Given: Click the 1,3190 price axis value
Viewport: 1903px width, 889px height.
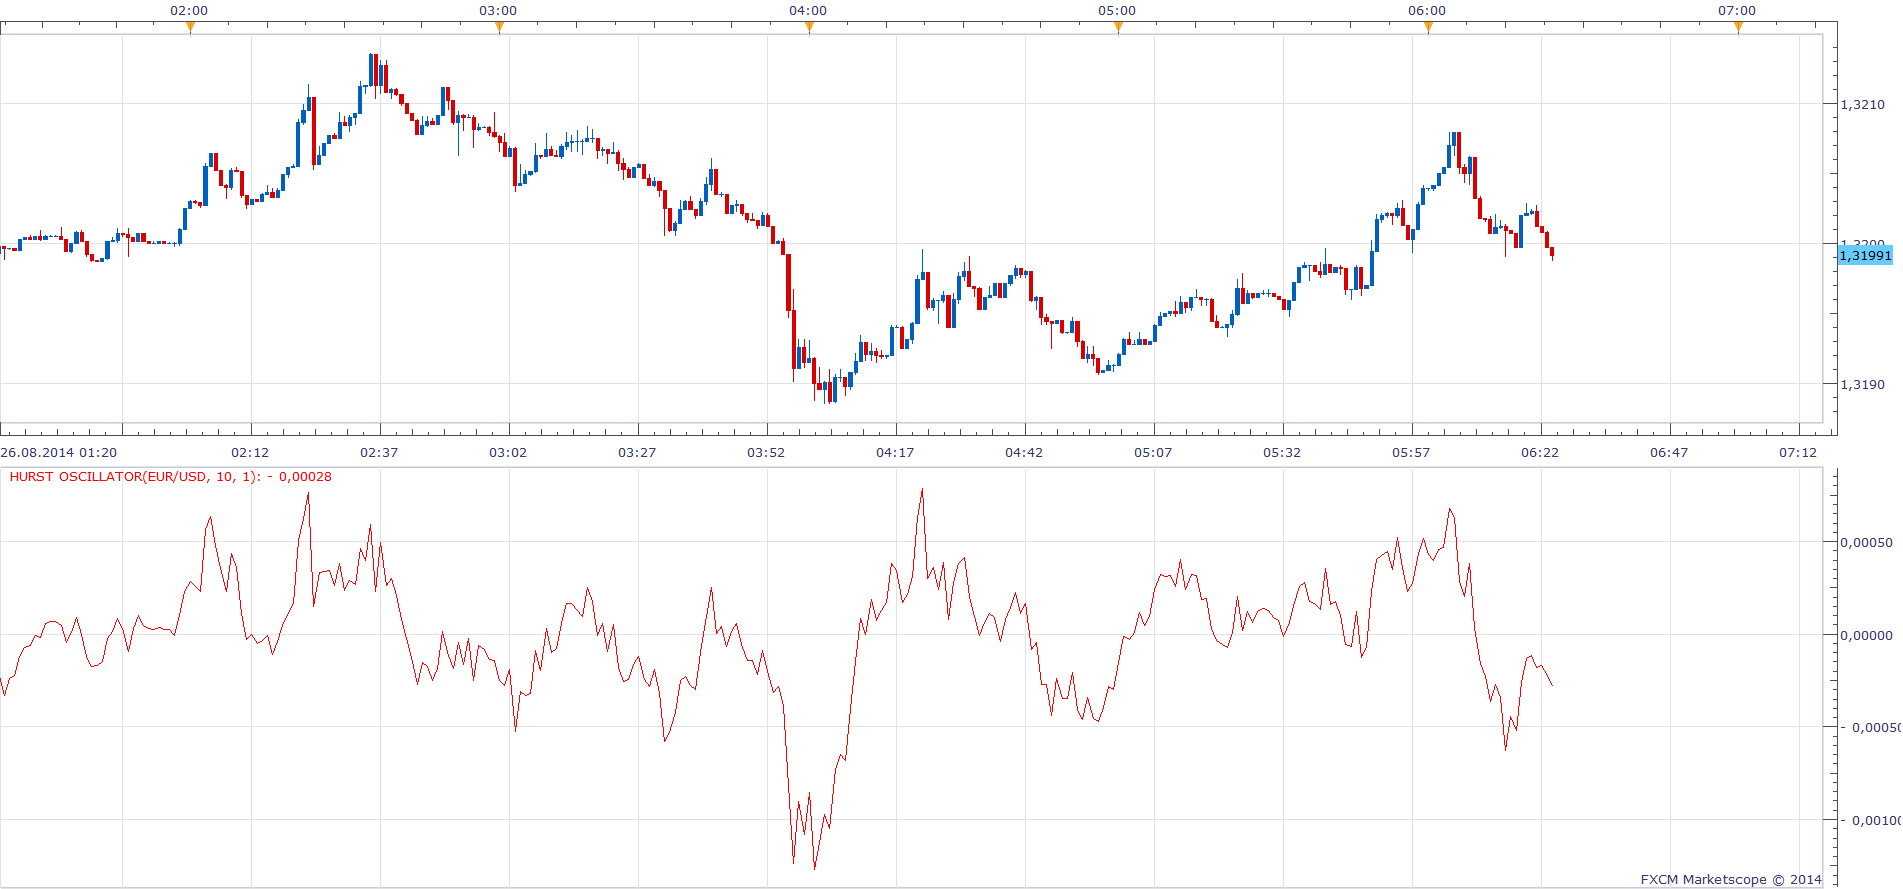Looking at the screenshot, I should (1862, 384).
